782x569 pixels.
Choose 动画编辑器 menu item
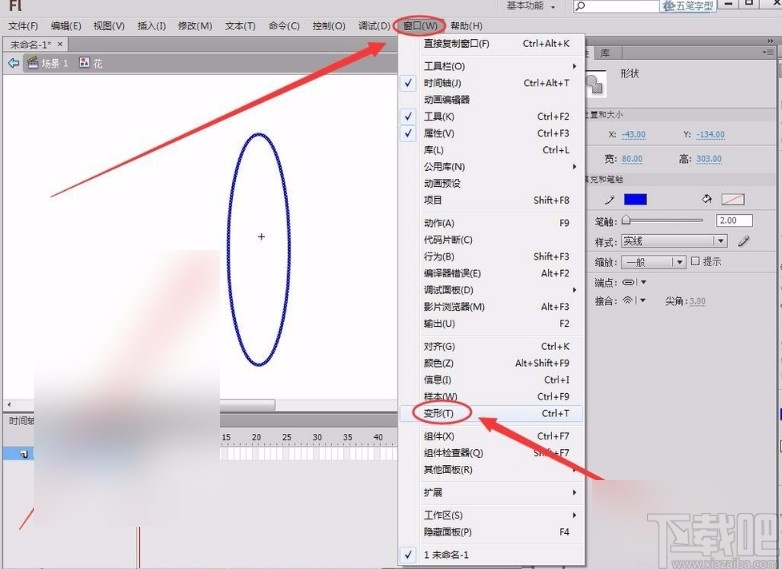pos(491,100)
